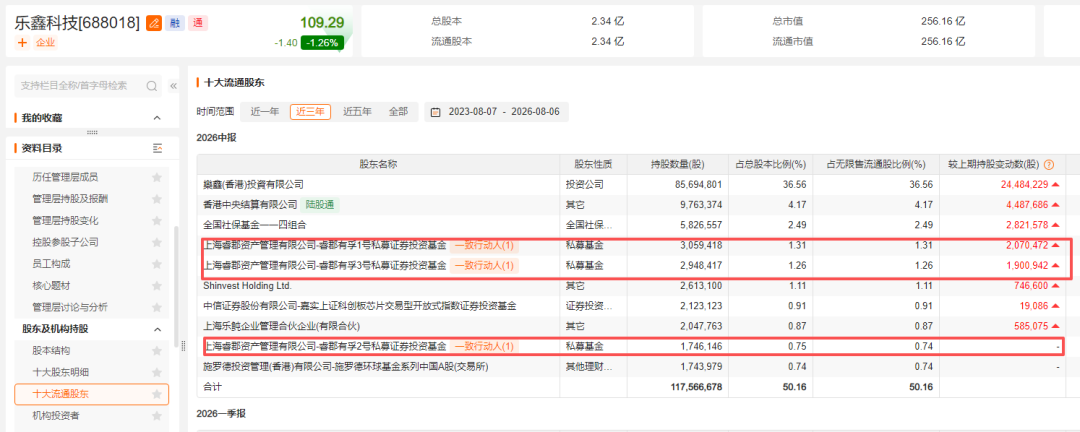Click shareholder Shinvest Holding Ltd.
Screen dimensions: 1080x432
point(247,285)
